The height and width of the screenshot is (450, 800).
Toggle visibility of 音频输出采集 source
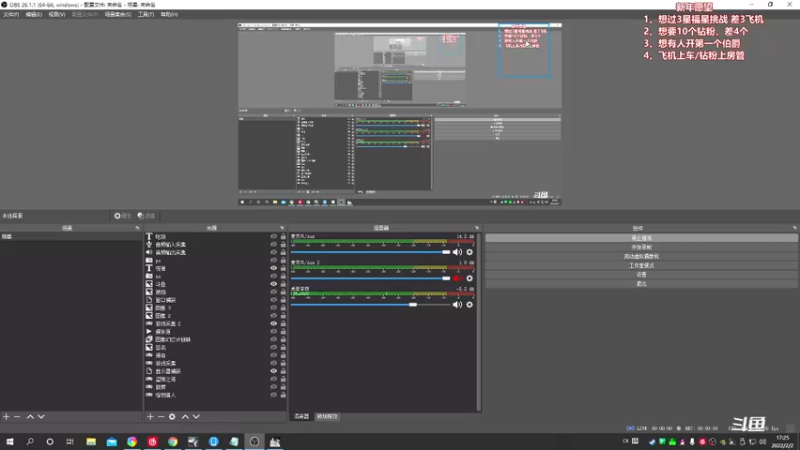click(x=273, y=253)
